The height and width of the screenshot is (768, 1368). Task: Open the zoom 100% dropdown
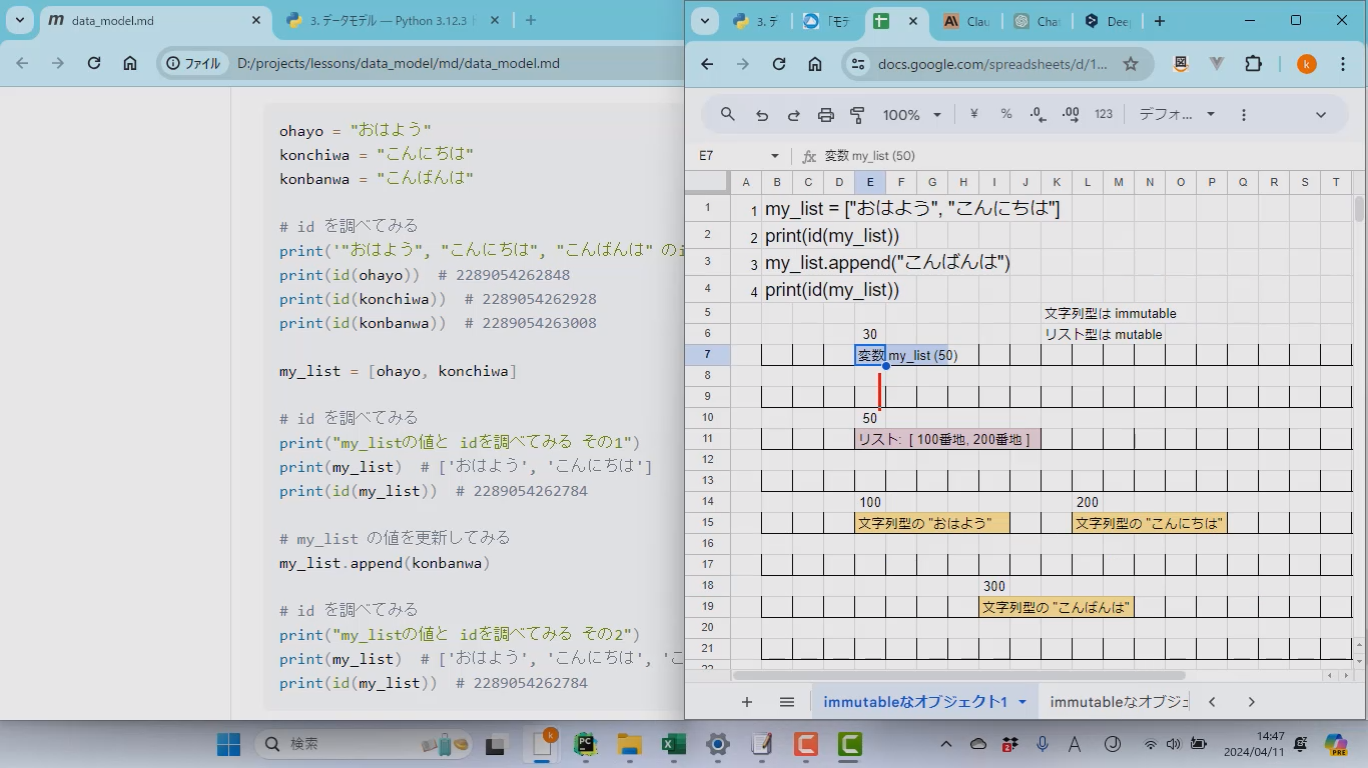point(911,115)
